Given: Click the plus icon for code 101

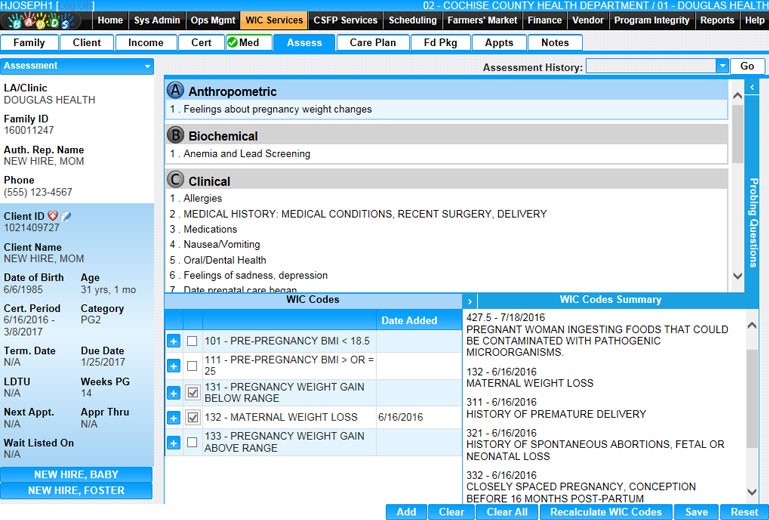Looking at the screenshot, I should pyautogui.click(x=173, y=342).
